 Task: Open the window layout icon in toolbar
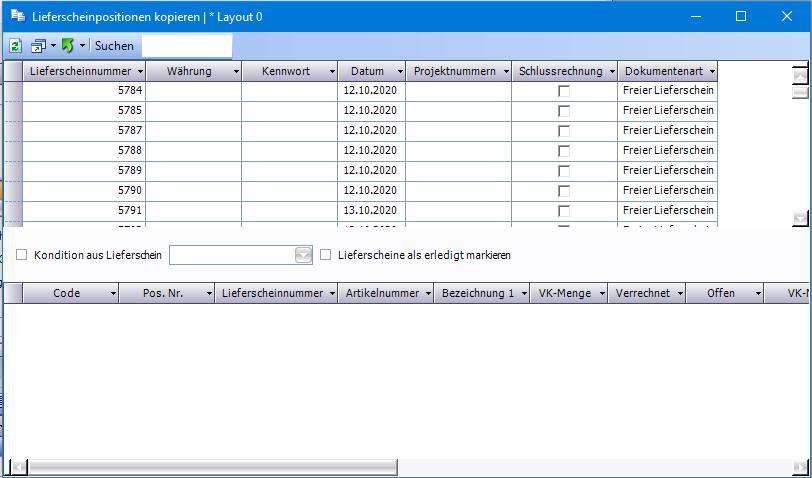(x=38, y=46)
